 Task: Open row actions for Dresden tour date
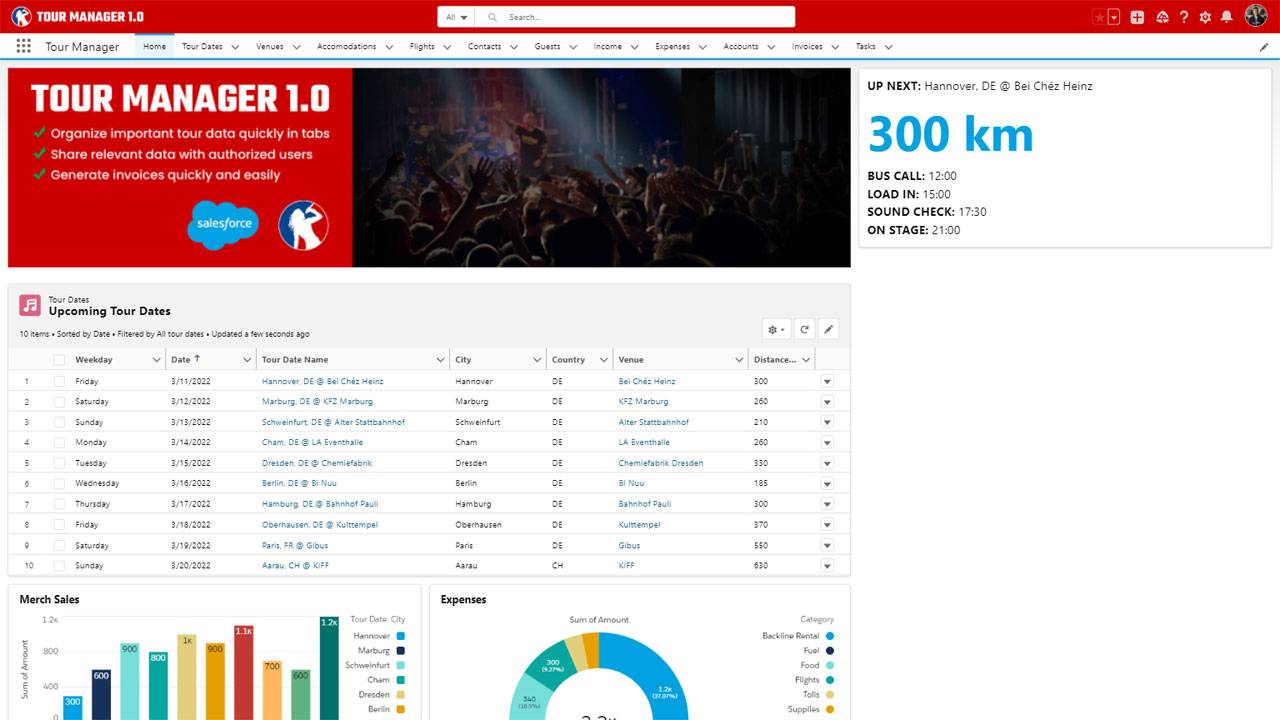pos(827,463)
